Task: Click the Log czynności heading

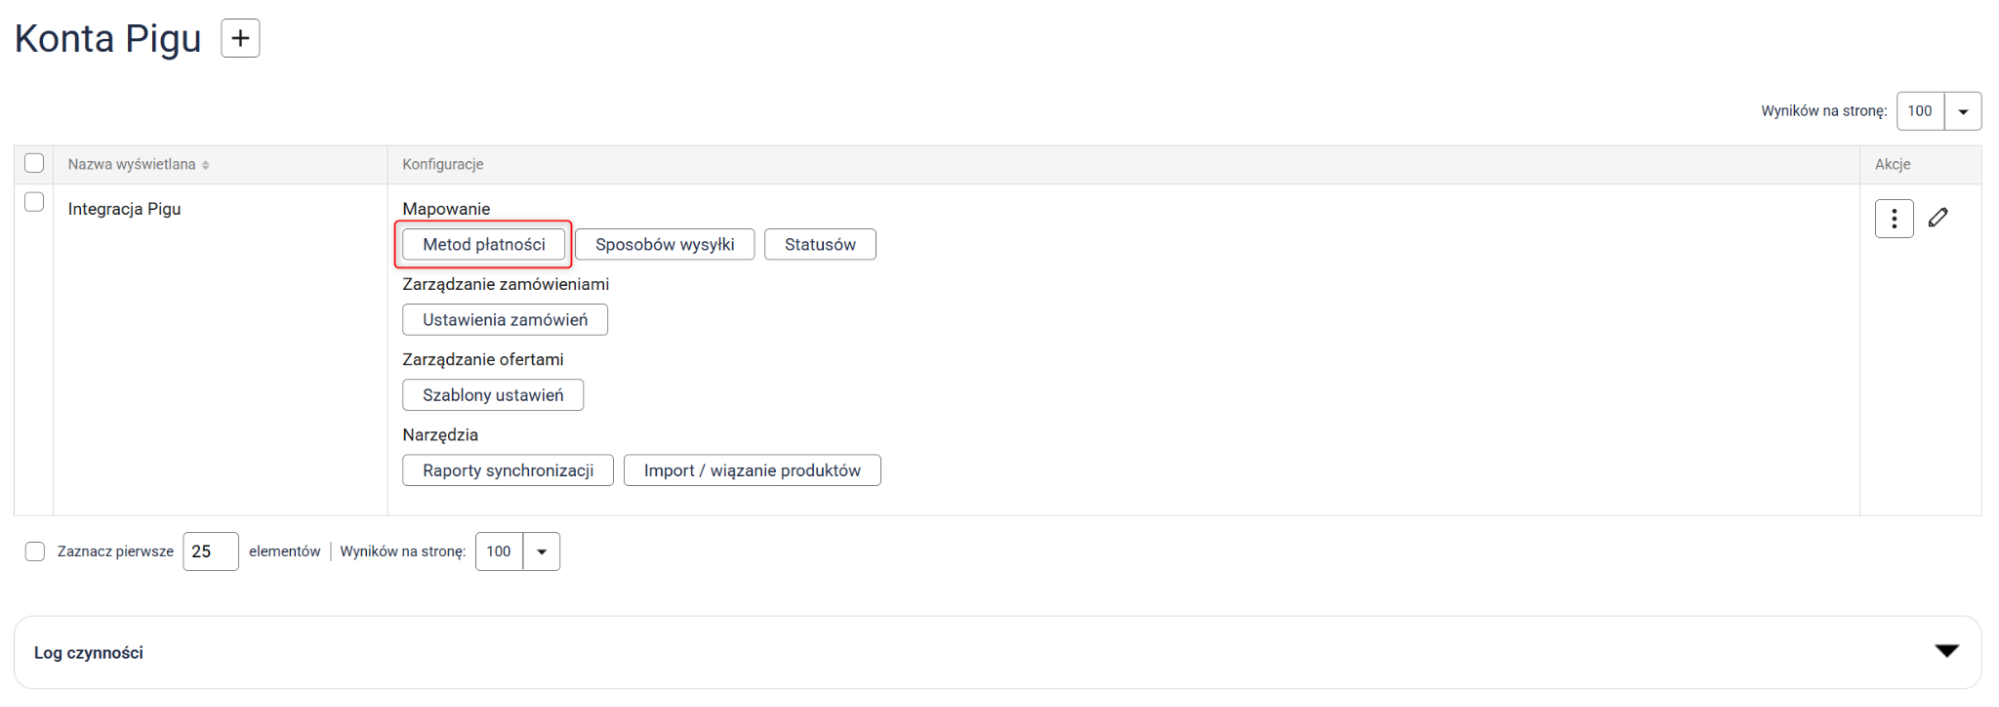Action: coord(89,653)
